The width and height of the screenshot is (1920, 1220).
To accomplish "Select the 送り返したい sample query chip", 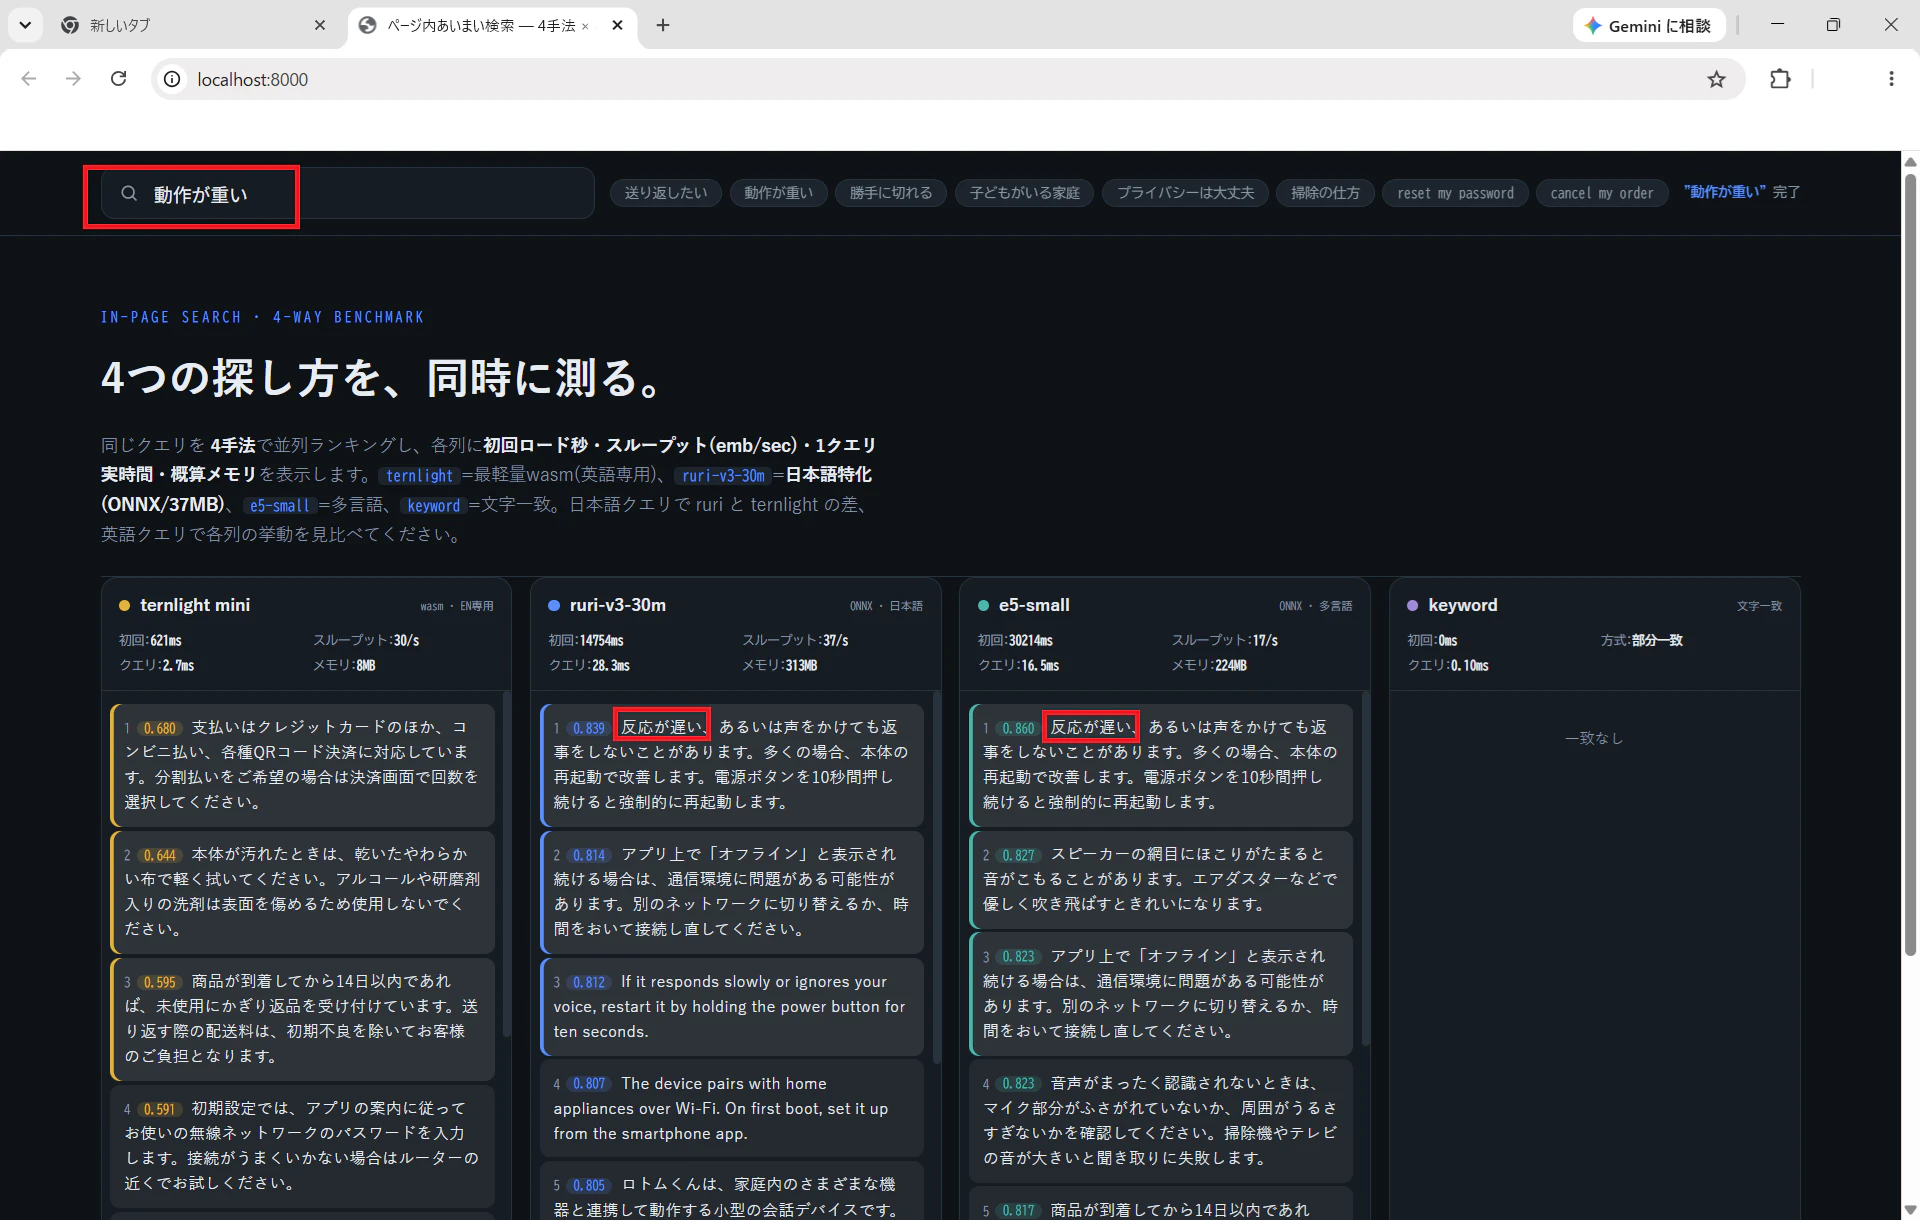I will [x=666, y=193].
